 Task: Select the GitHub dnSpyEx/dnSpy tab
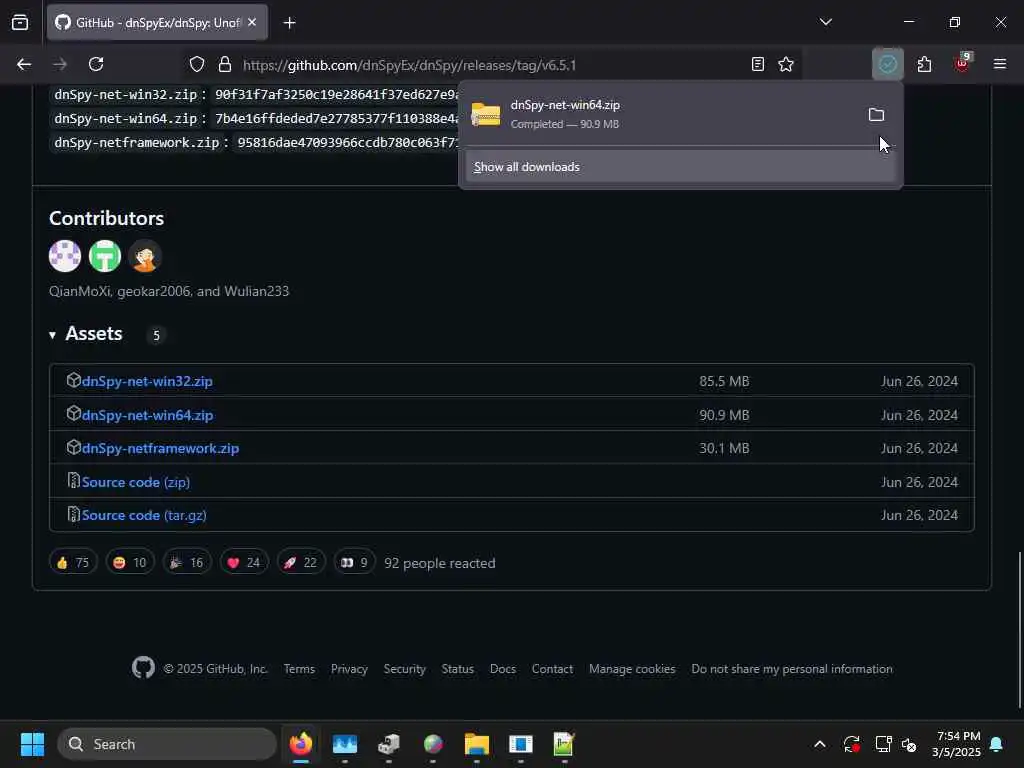click(157, 22)
